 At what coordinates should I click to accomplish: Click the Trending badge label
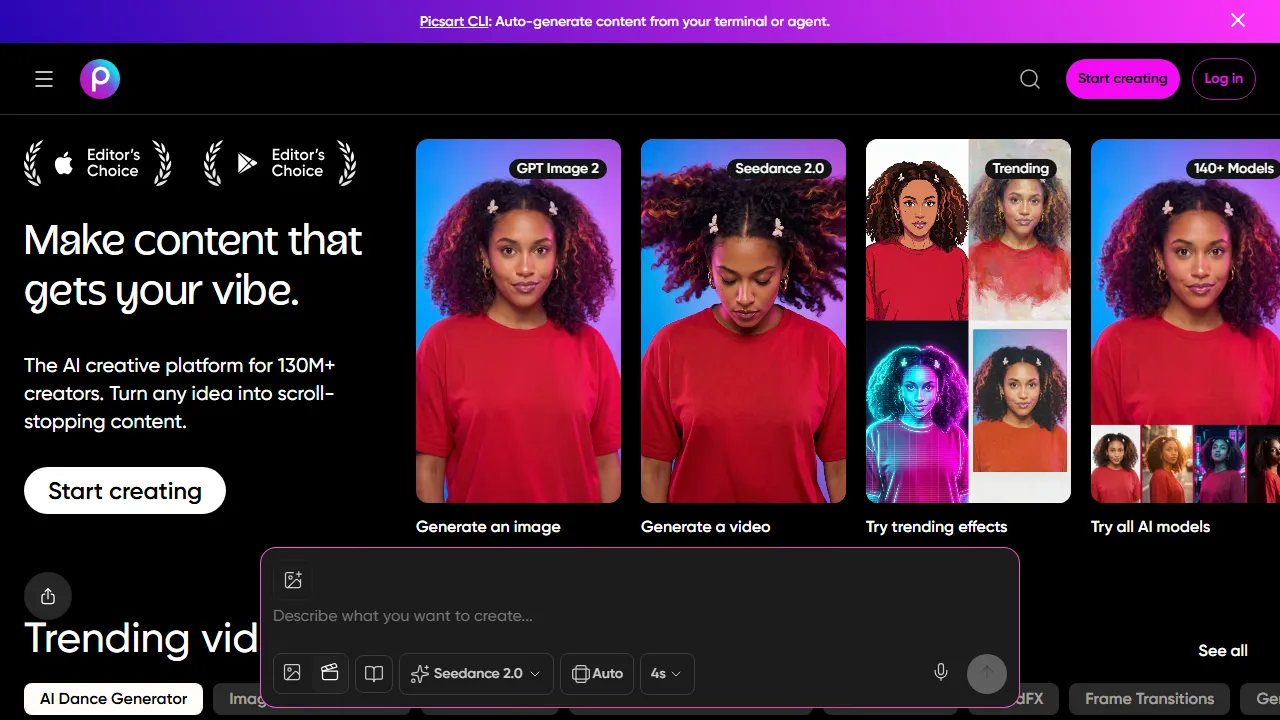pos(1021,168)
